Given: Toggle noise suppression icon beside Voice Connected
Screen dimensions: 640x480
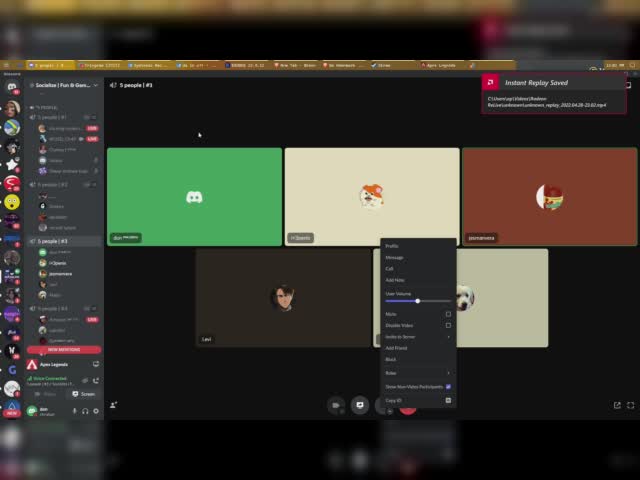Looking at the screenshot, I should (85, 380).
